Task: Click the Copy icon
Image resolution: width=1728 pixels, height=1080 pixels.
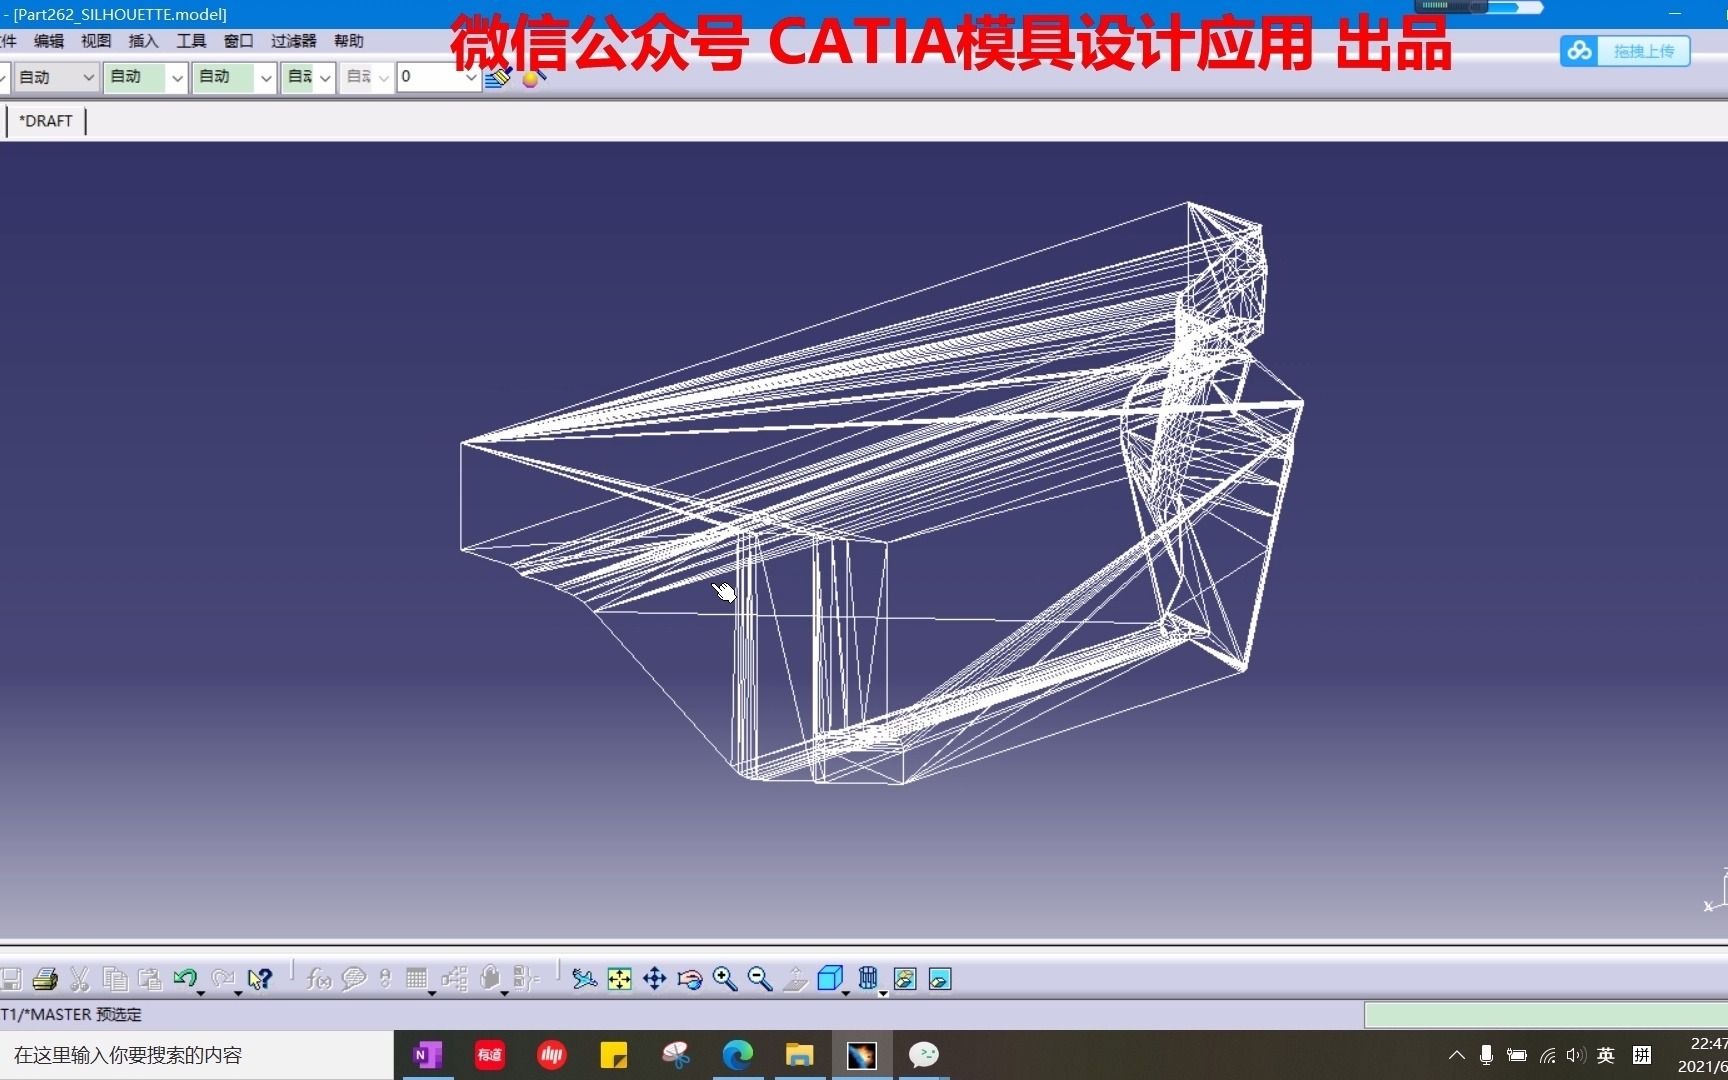Action: (115, 979)
